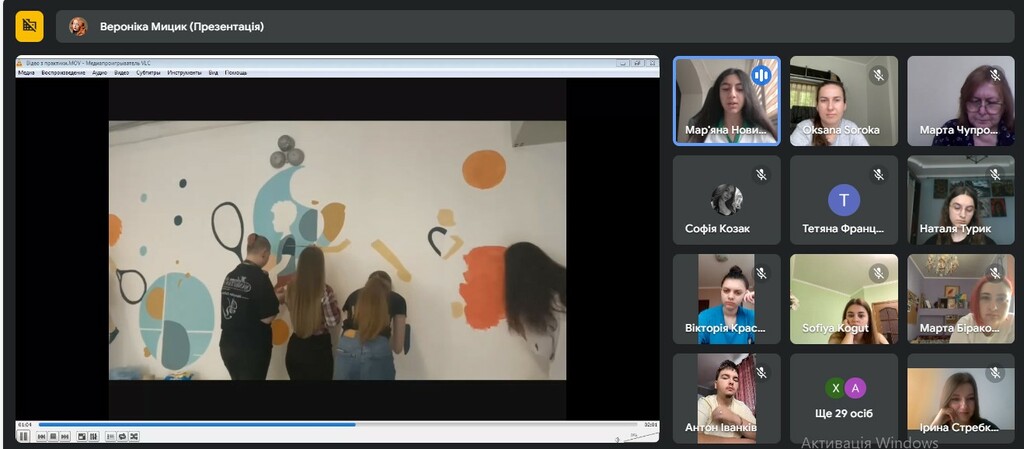The image size is (1024, 449).
Task: Open the Медиа menu in VLC
Action: point(26,73)
